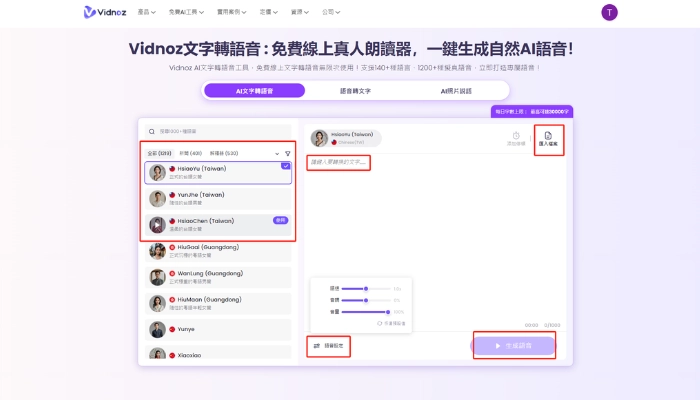Screen dimensions: 700x400
Task: Expand the 定價 navigation dropdown
Action: (x=268, y=12)
